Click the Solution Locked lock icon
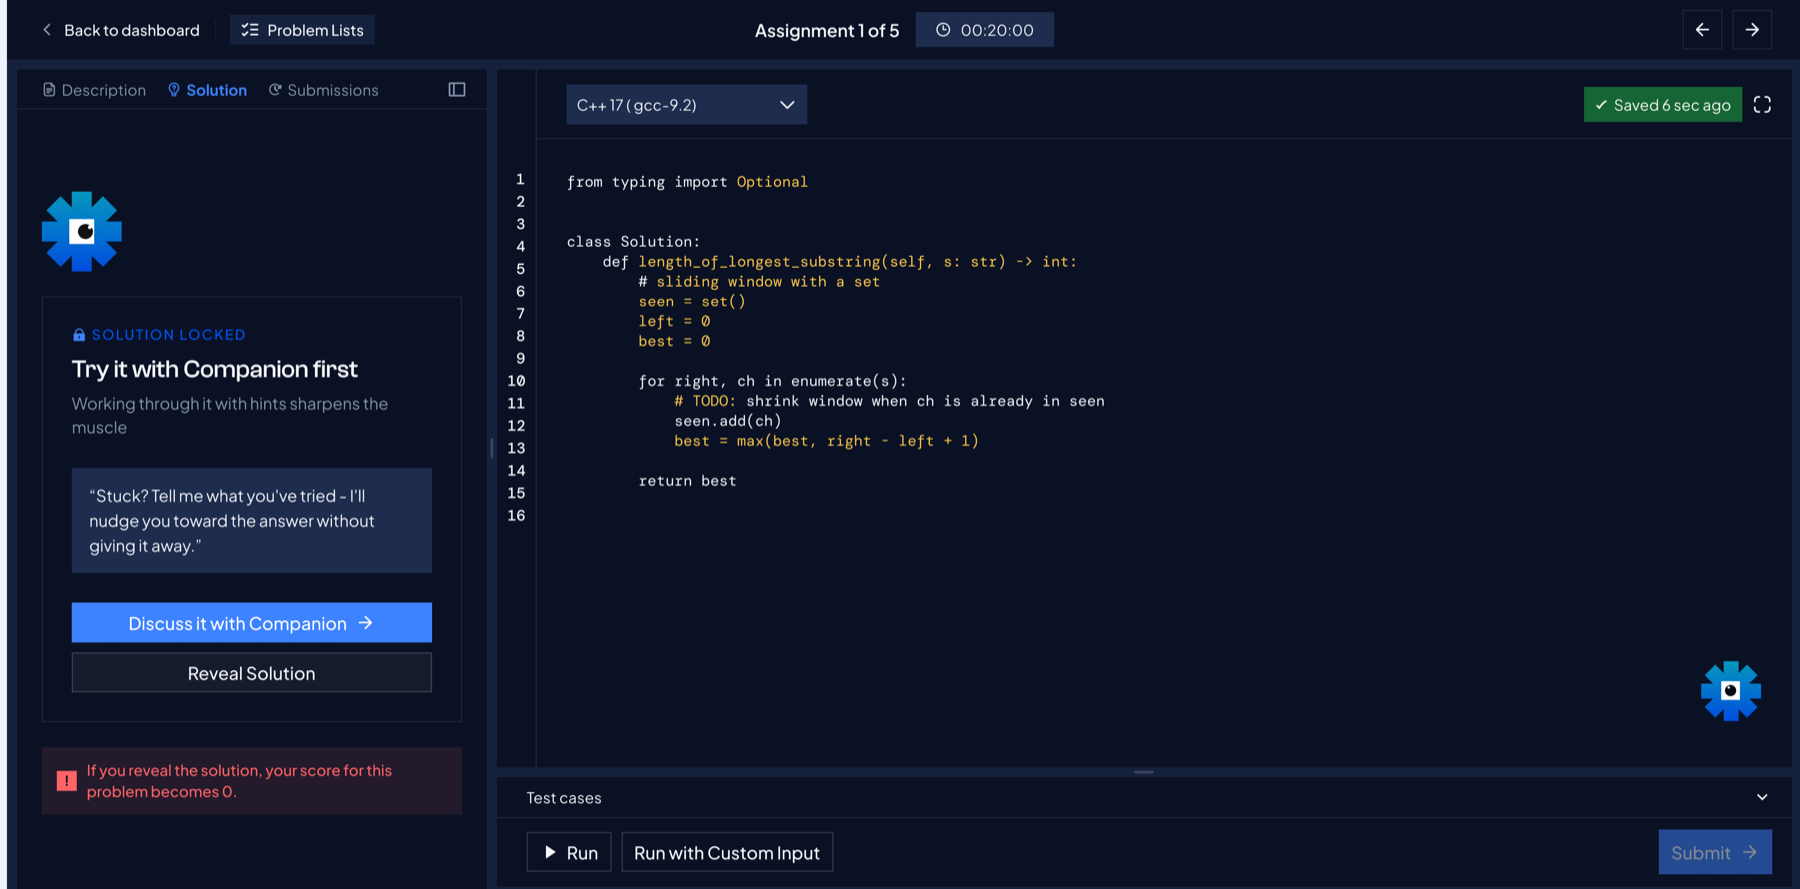1800x889 pixels. pos(79,335)
